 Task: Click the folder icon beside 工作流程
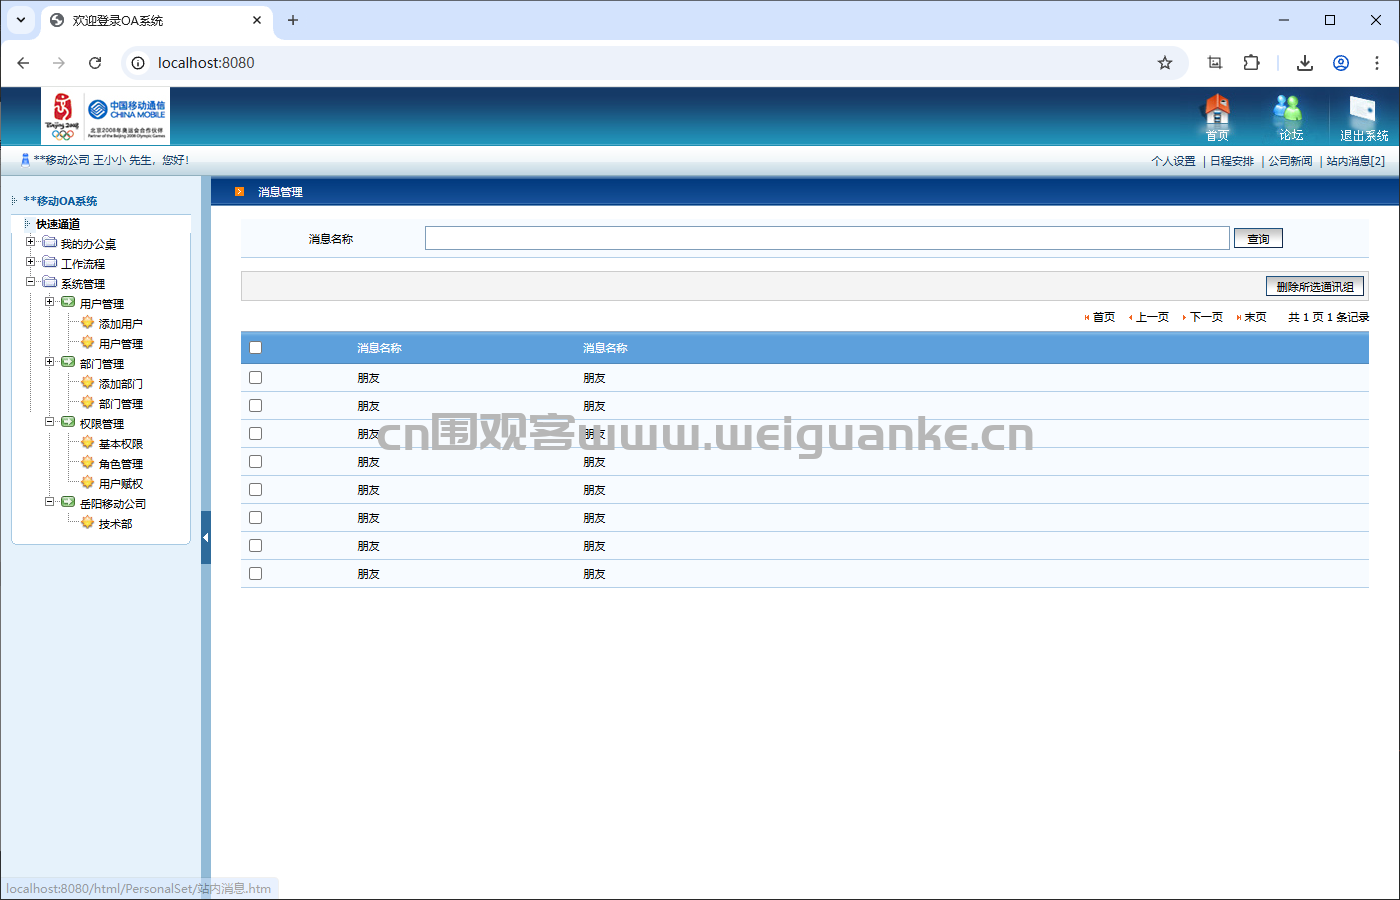(50, 262)
